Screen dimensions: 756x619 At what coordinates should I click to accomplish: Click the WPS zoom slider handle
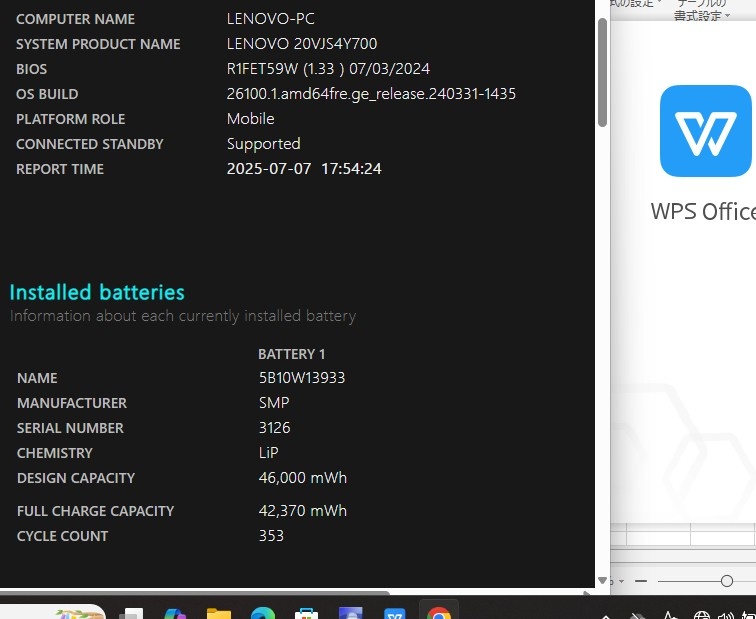pos(727,581)
